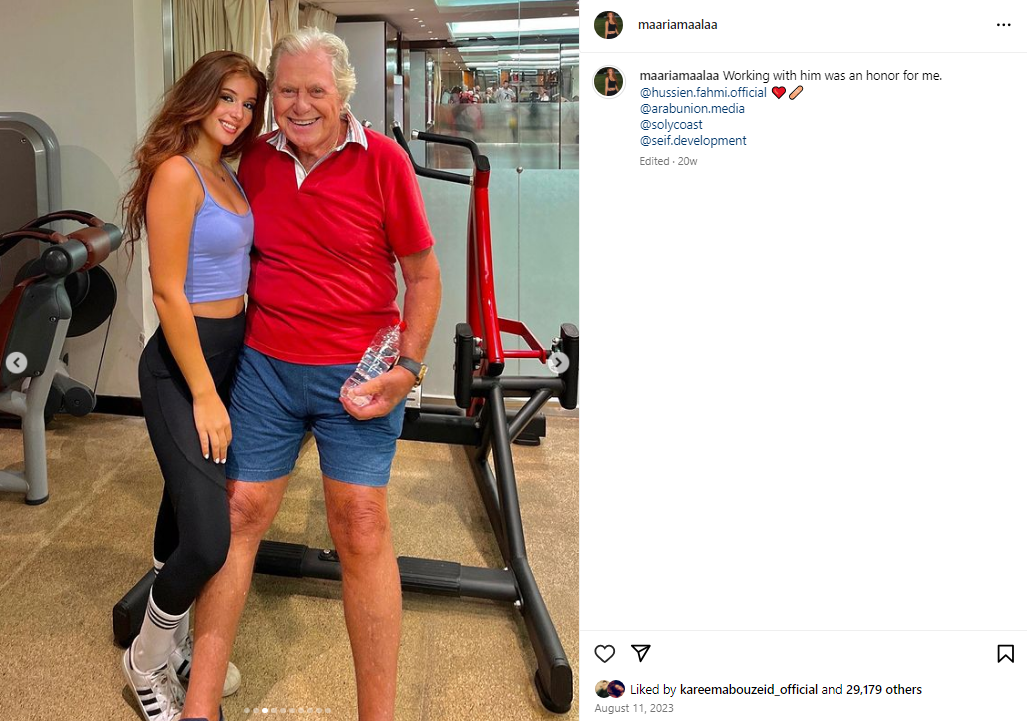The height and width of the screenshot is (721, 1027).
Task: Open kareemabouzeid_official liker profile
Action: (749, 689)
